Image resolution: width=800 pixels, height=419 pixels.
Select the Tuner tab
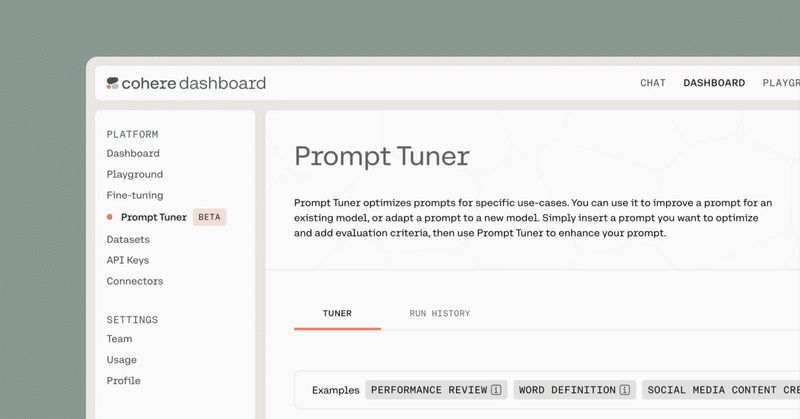pos(337,313)
